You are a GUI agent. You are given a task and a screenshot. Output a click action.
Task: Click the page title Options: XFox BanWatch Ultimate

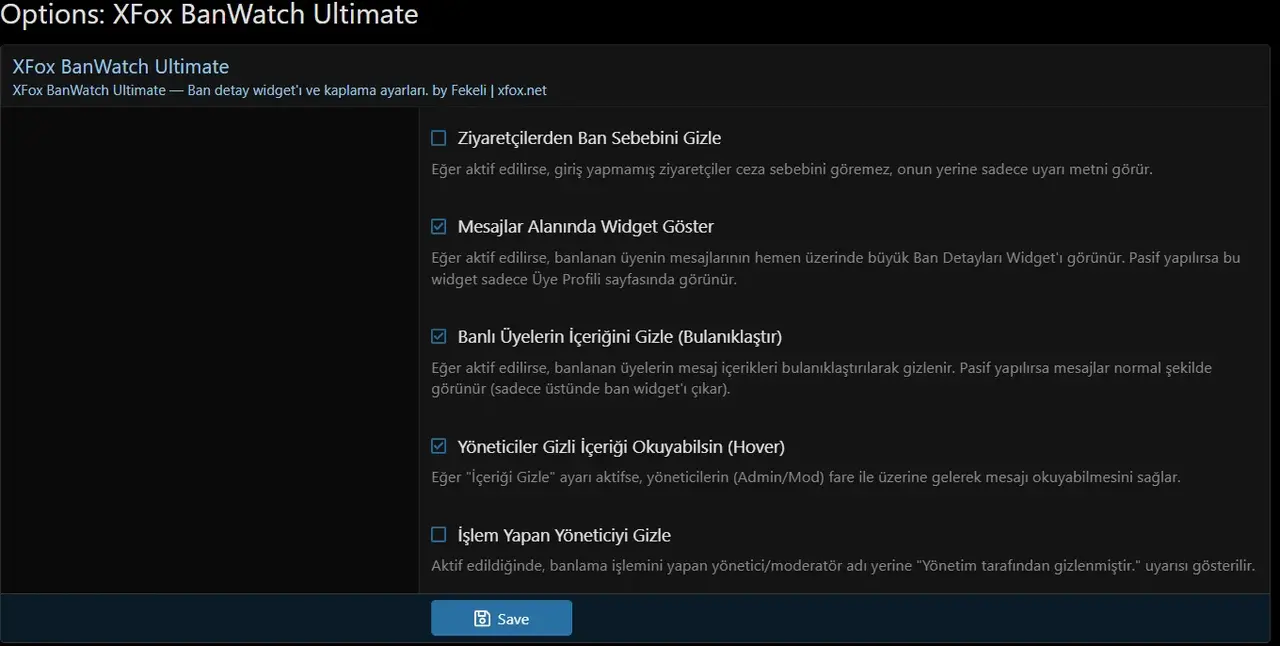209,15
